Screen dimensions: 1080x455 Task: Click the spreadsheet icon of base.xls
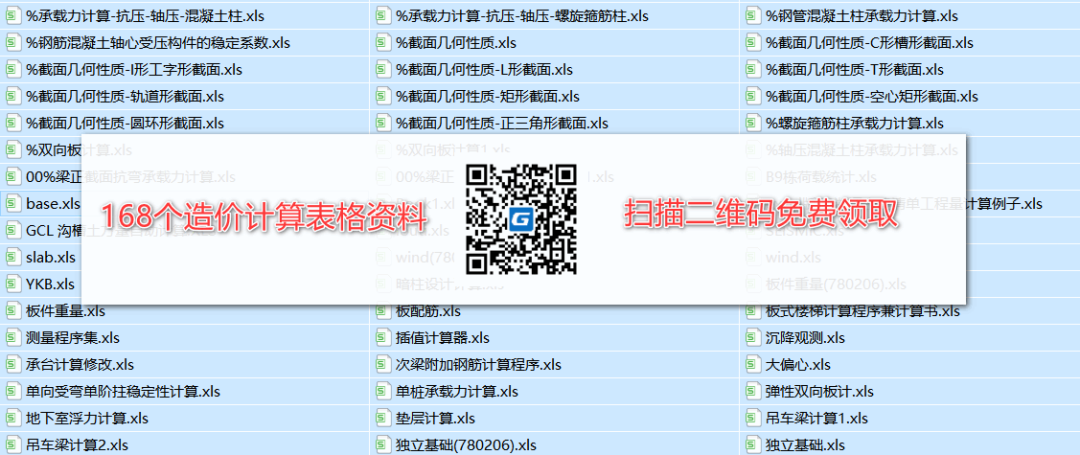[x=13, y=204]
